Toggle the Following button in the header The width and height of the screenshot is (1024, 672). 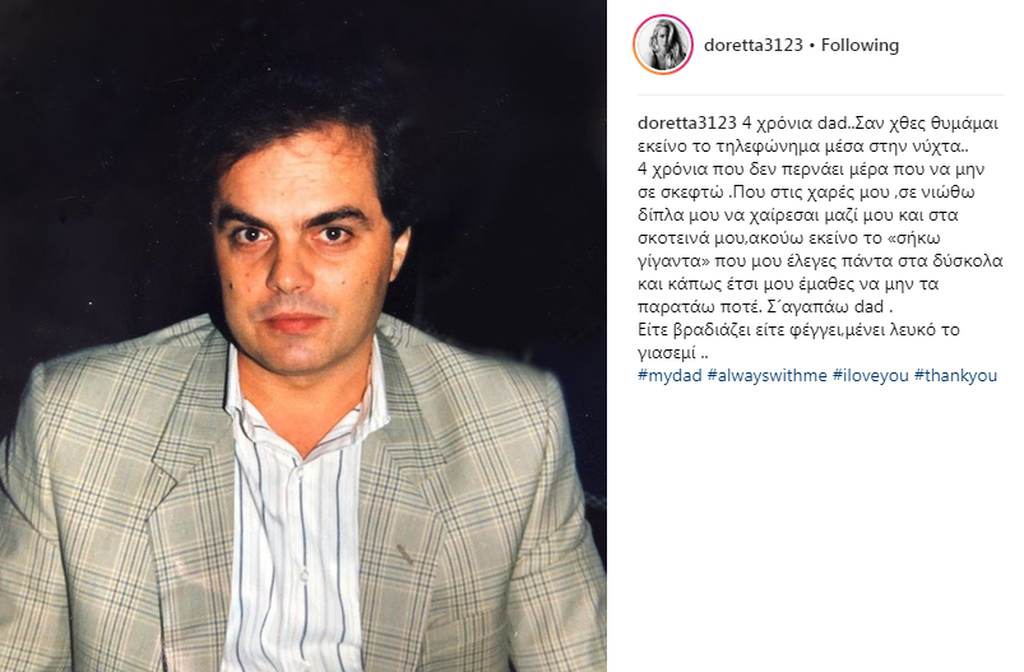point(859,45)
